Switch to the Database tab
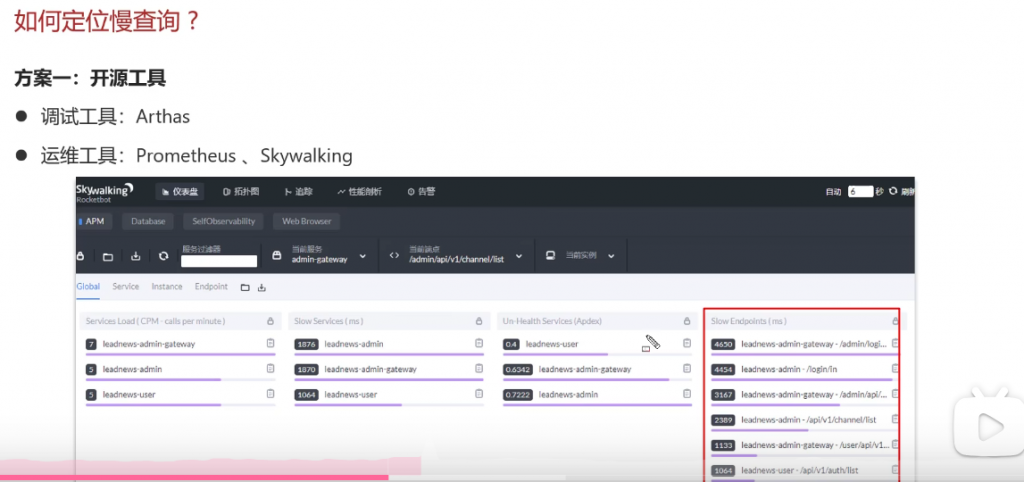 (x=148, y=221)
